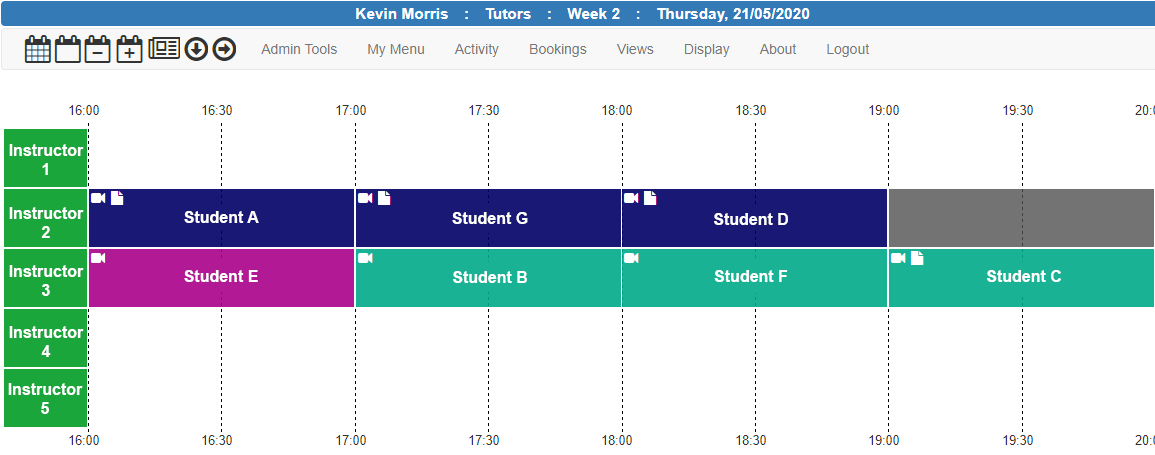Click the circled down arrow icon
The height and width of the screenshot is (455, 1155).
196,49
